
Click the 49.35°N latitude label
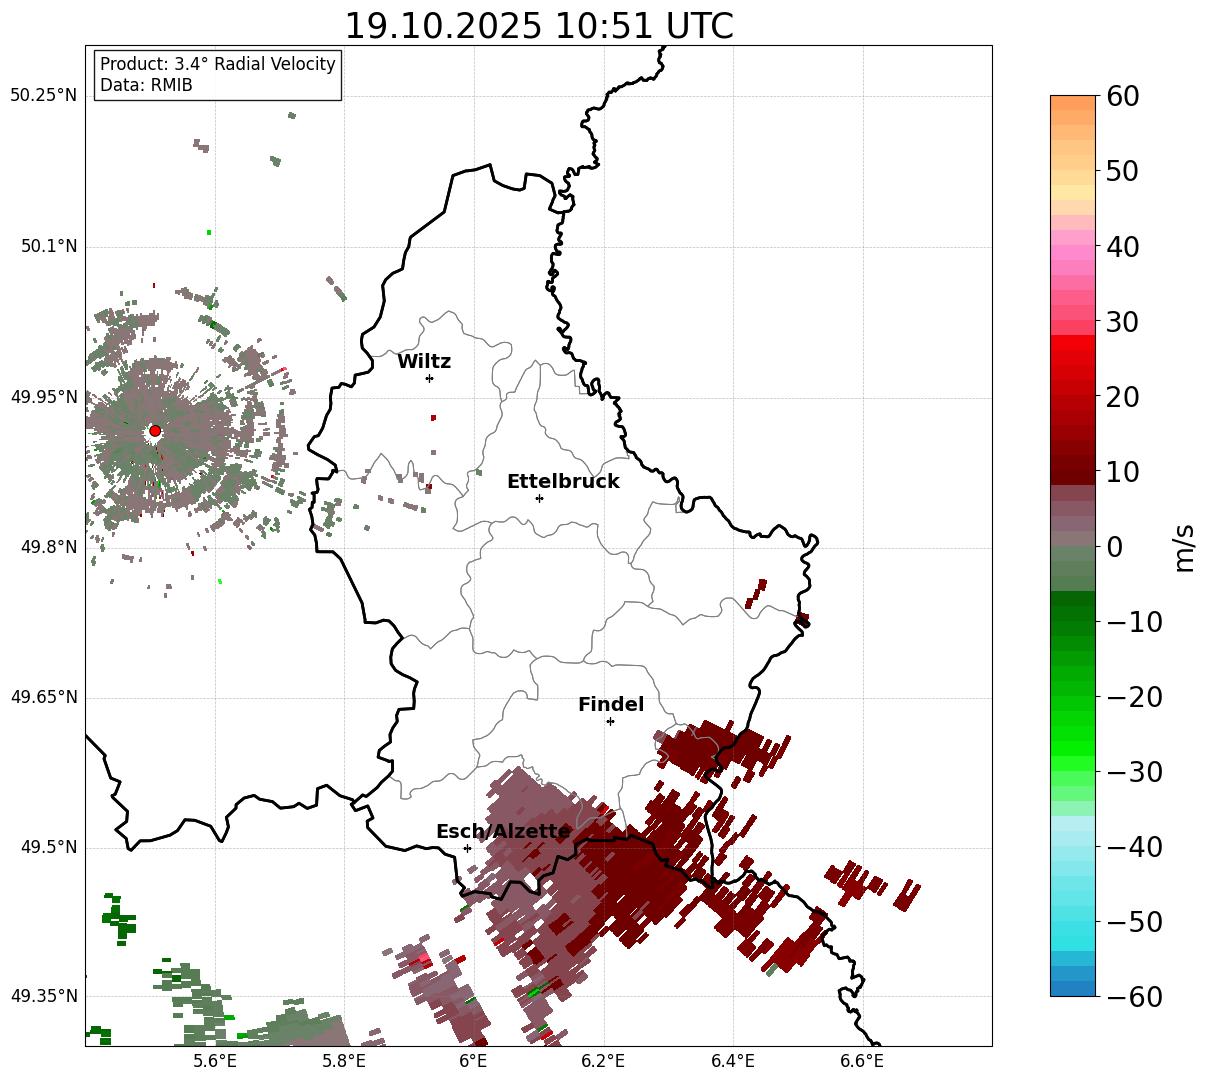[x=43, y=996]
